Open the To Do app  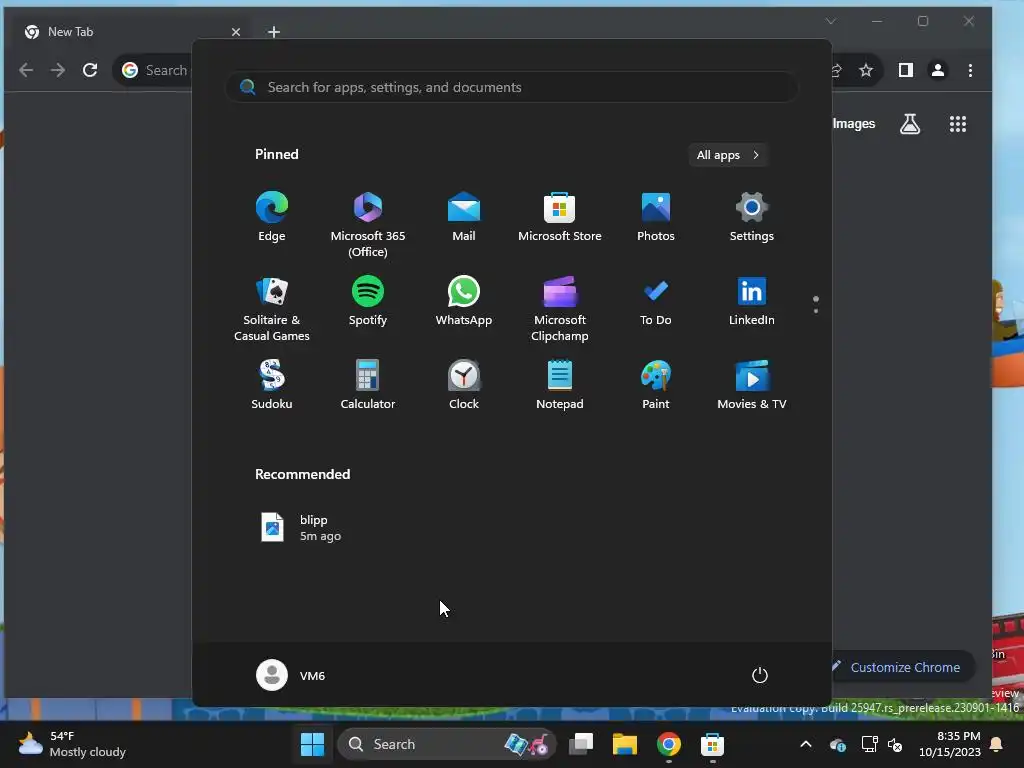(656, 301)
